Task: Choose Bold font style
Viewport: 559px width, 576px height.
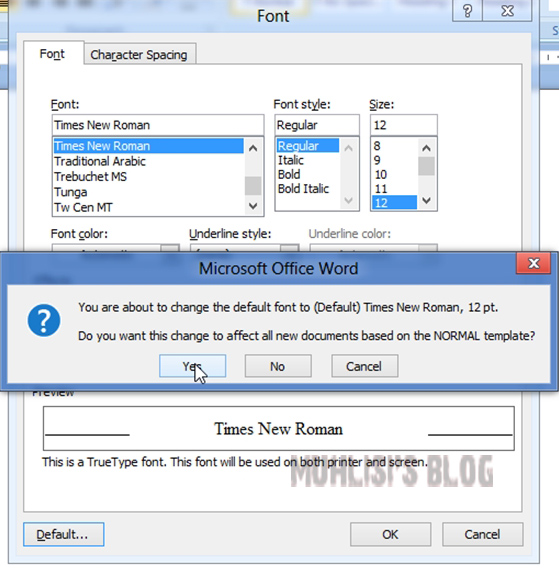Action: point(308,174)
